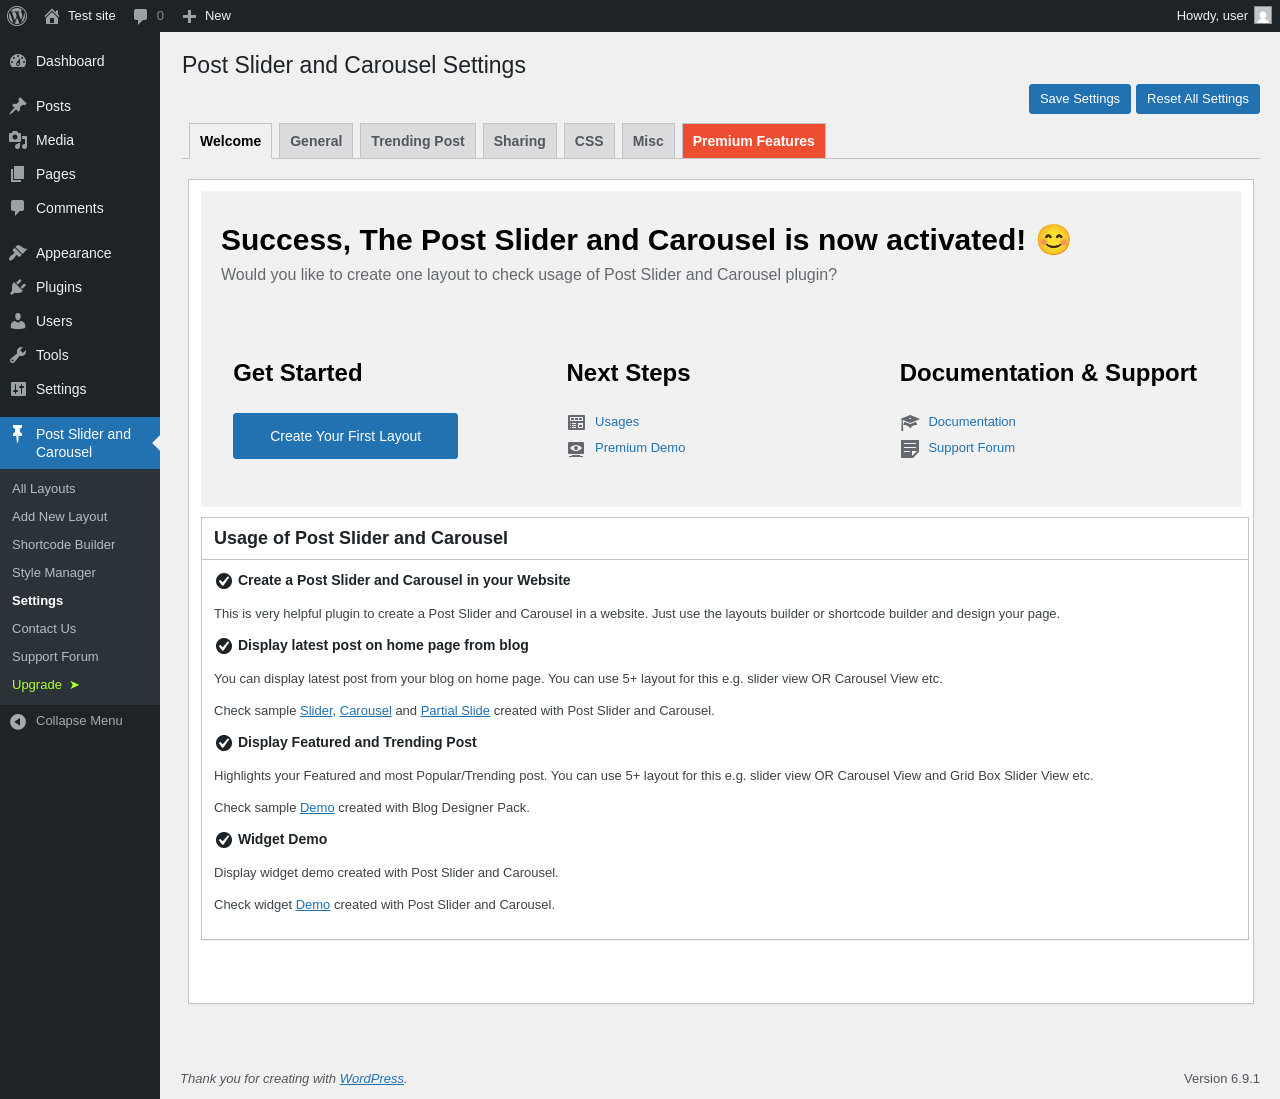The height and width of the screenshot is (1099, 1280).
Task: Open the New content dropdown
Action: pos(207,16)
